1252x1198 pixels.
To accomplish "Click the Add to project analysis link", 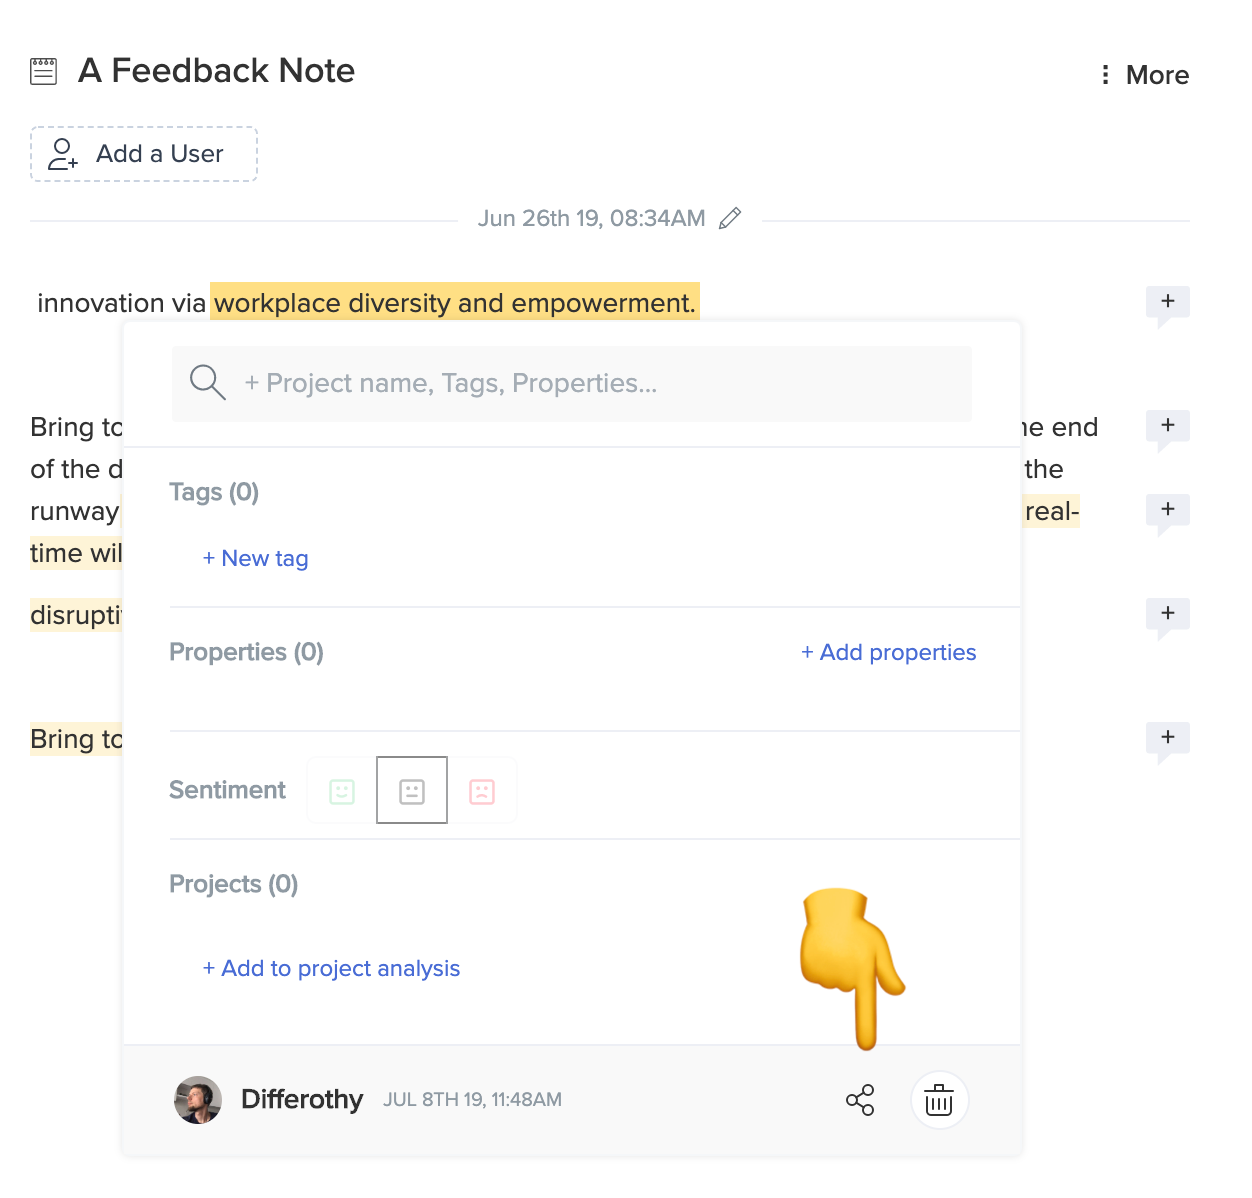I will (x=331, y=968).
